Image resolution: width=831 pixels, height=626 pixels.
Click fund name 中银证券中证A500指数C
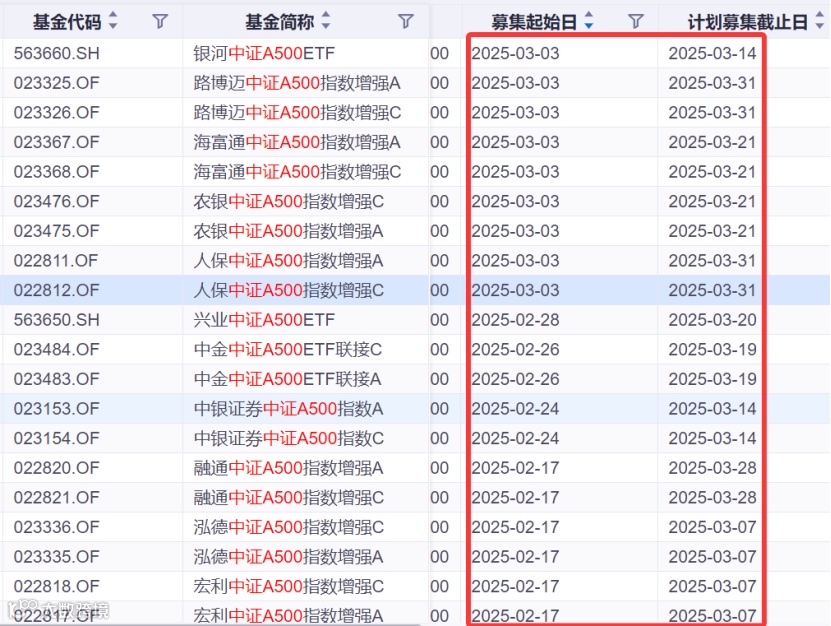point(288,439)
